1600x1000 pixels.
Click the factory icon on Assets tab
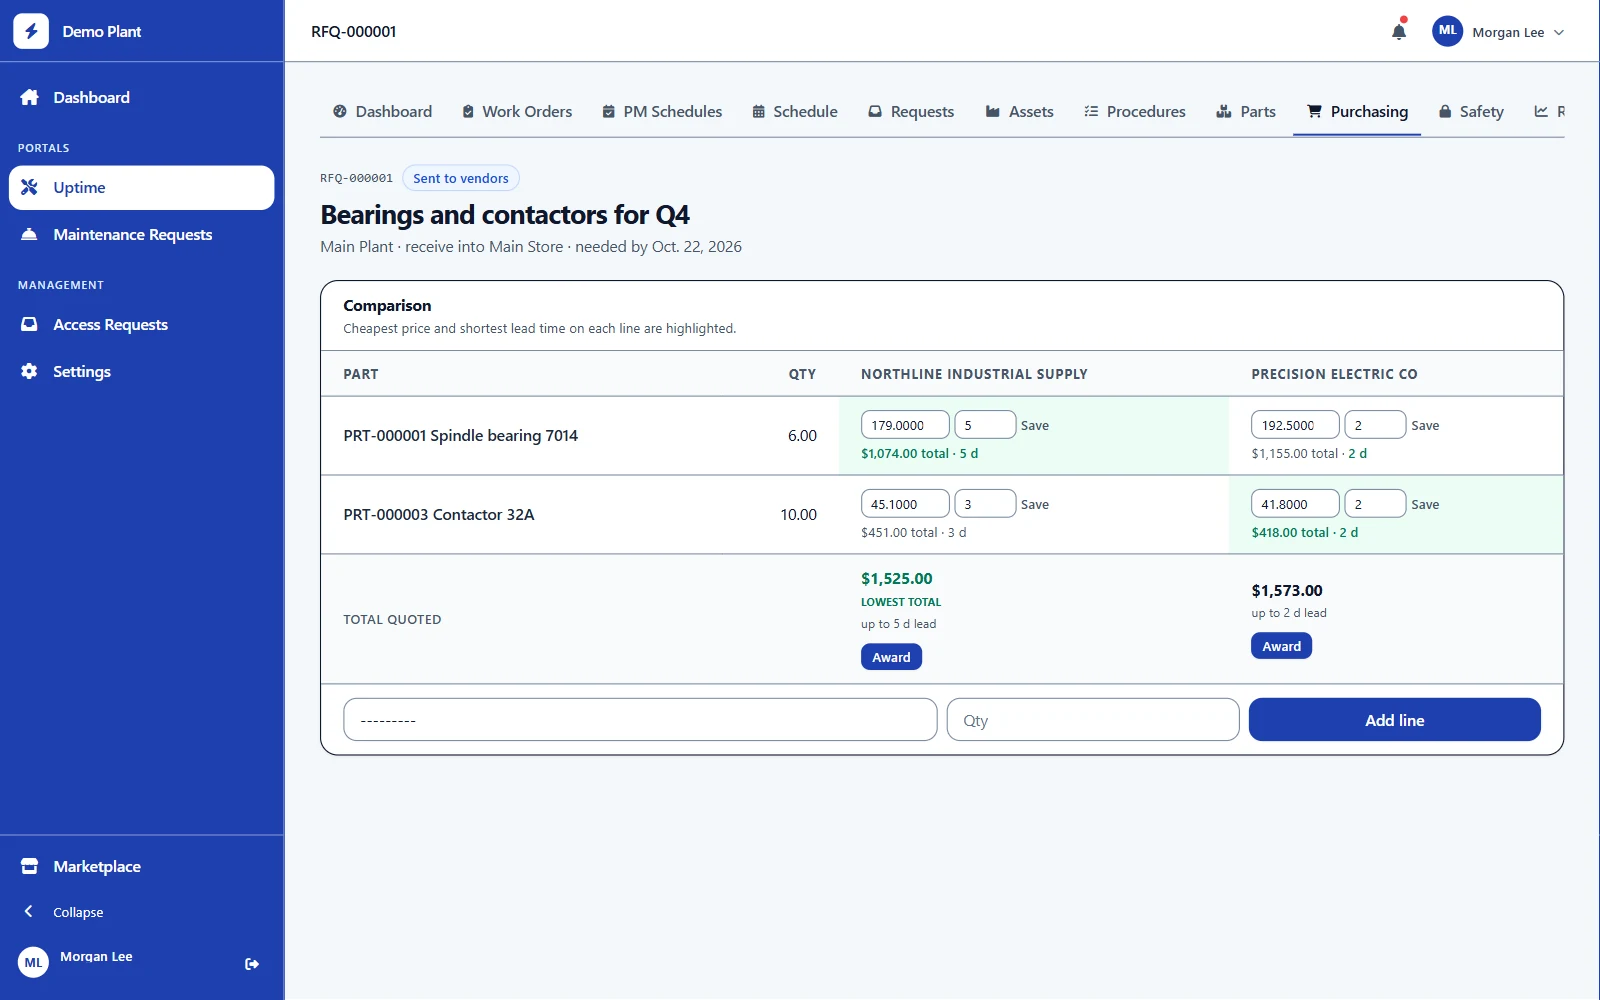(993, 111)
